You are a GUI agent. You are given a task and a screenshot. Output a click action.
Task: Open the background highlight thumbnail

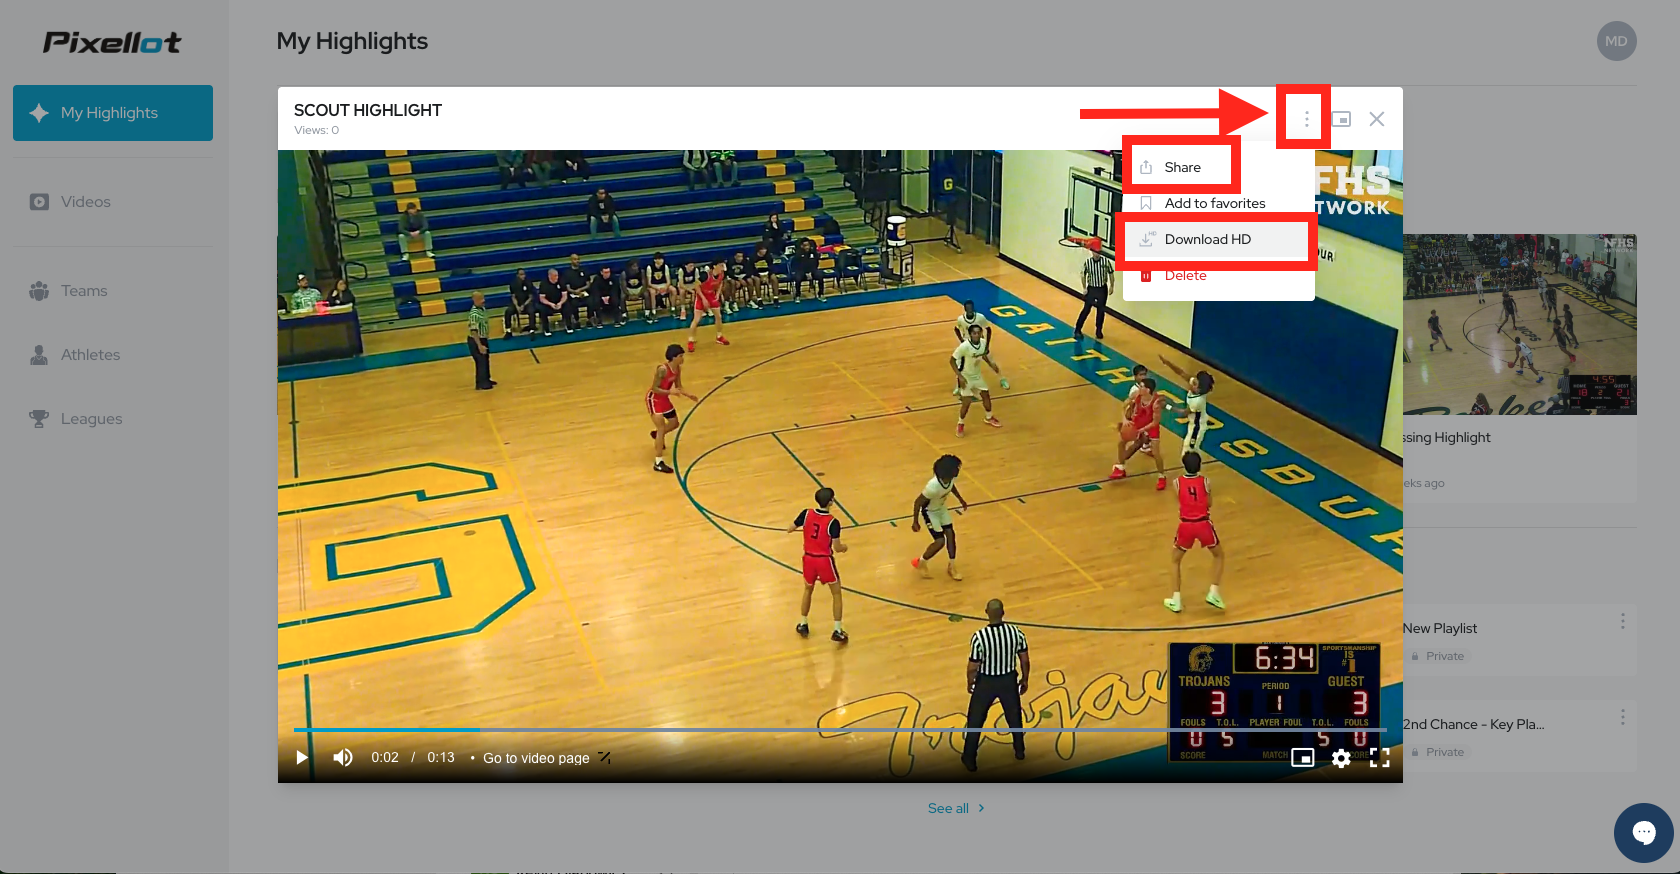click(1520, 324)
